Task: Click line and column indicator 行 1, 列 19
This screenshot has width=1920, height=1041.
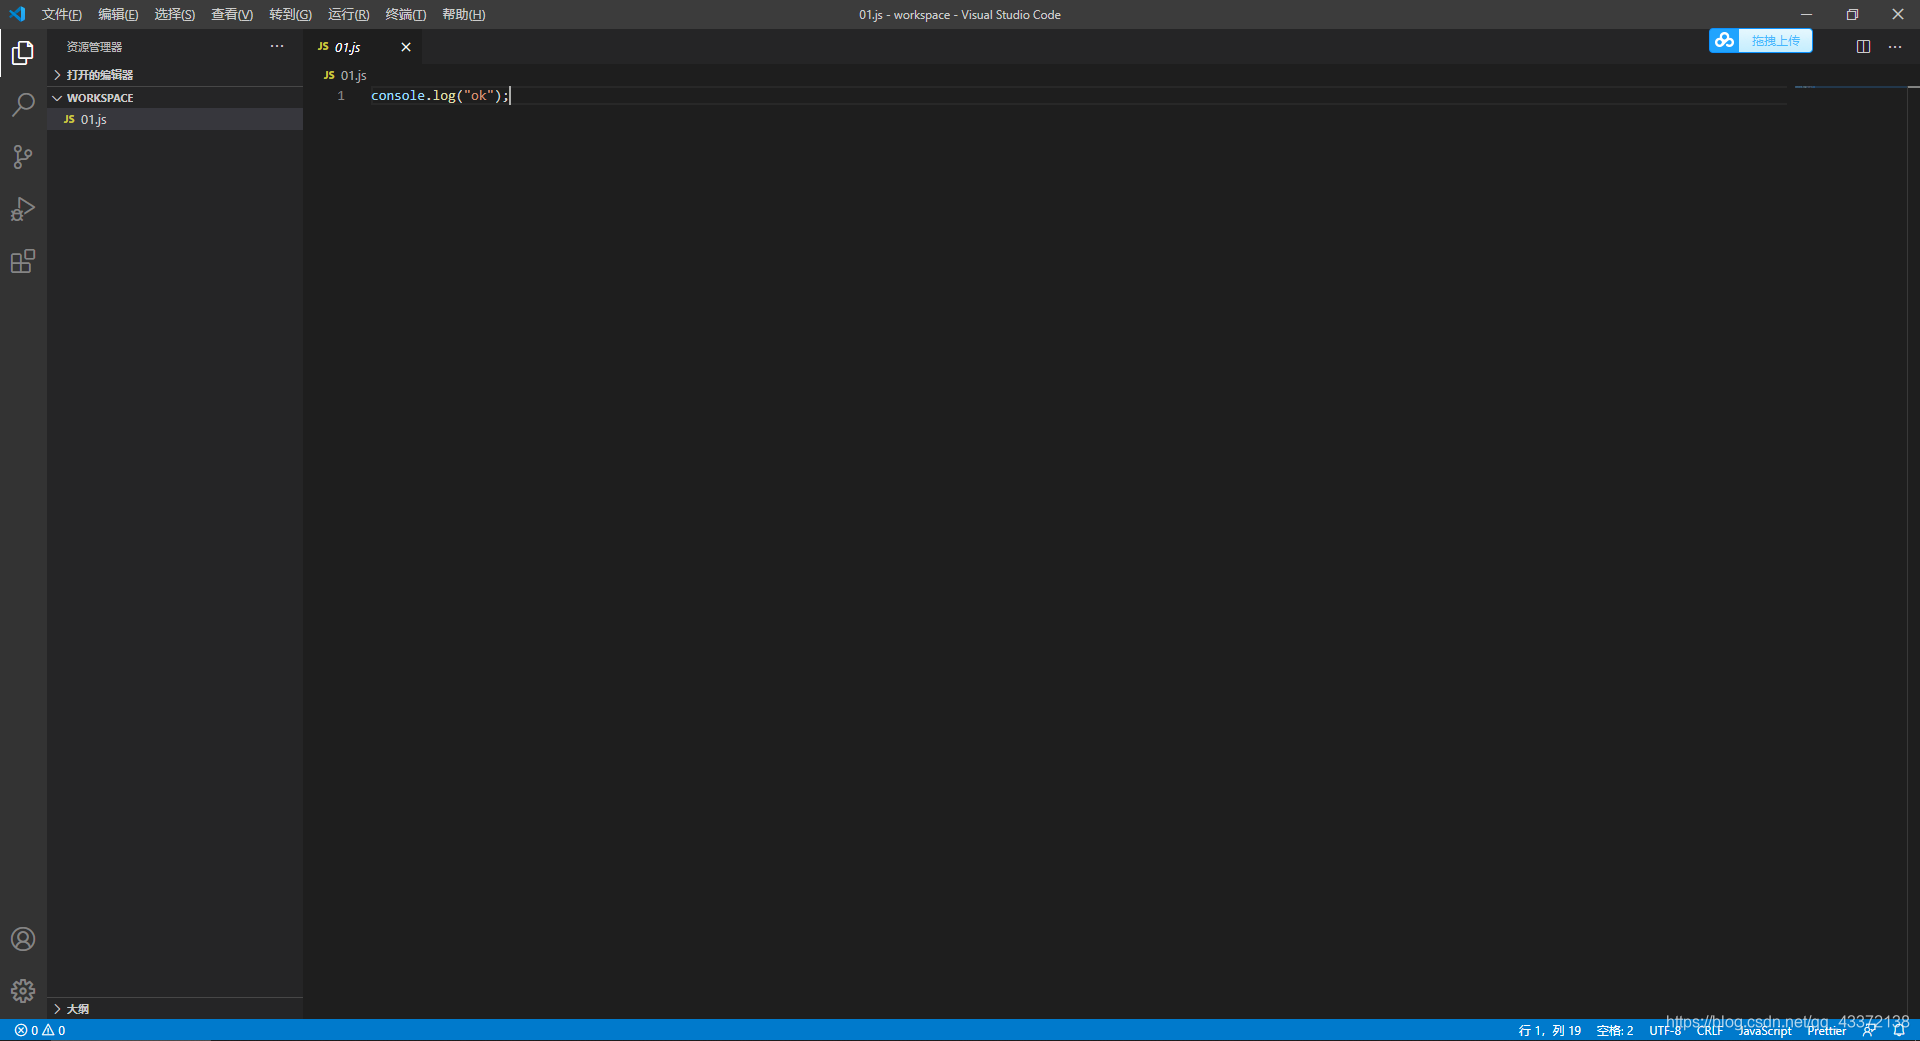Action: click(1550, 1030)
